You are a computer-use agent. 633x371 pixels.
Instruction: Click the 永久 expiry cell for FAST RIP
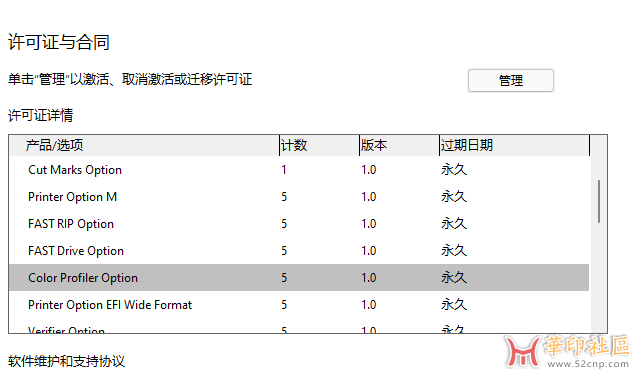click(x=454, y=224)
